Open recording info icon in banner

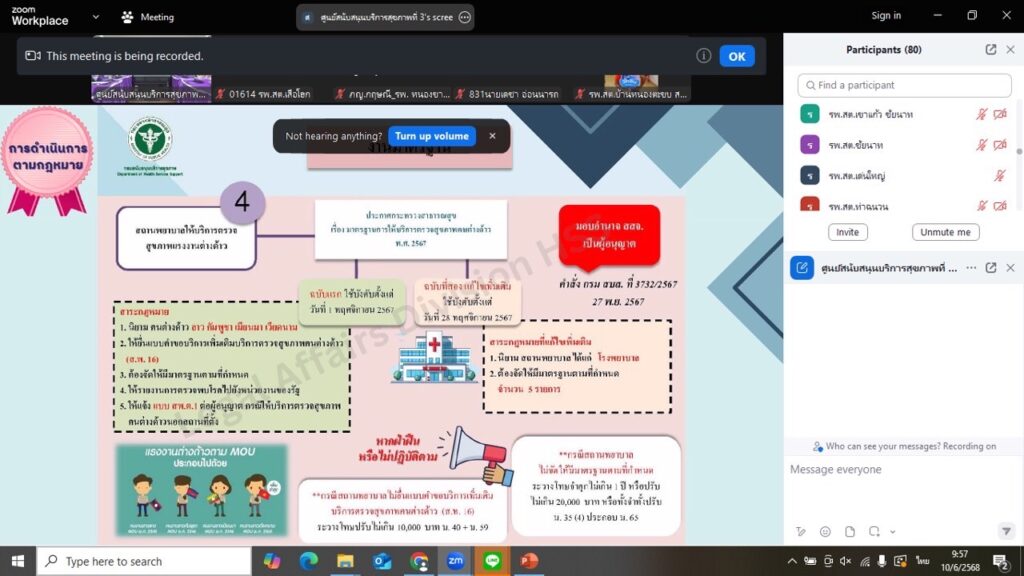coord(704,56)
